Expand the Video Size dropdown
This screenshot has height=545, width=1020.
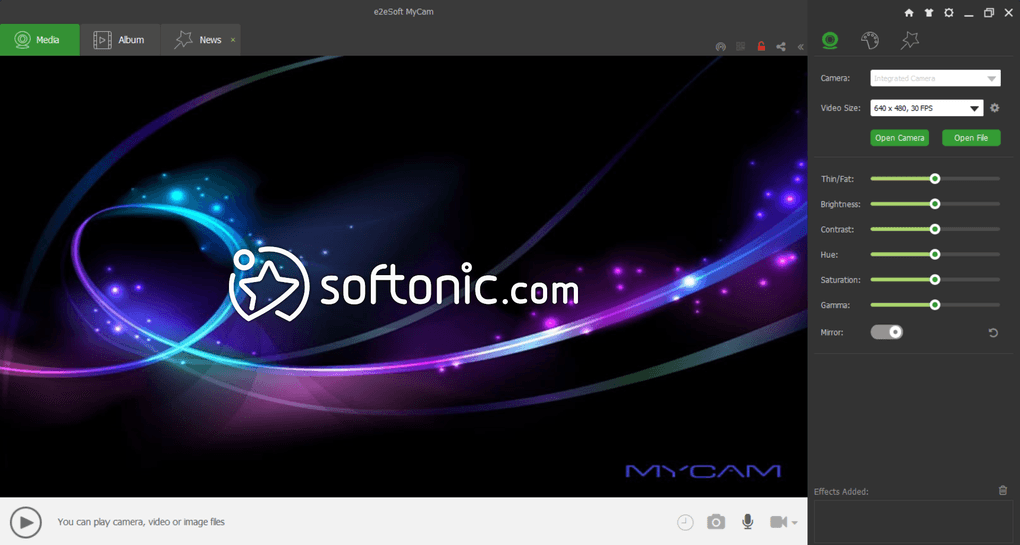tap(926, 108)
